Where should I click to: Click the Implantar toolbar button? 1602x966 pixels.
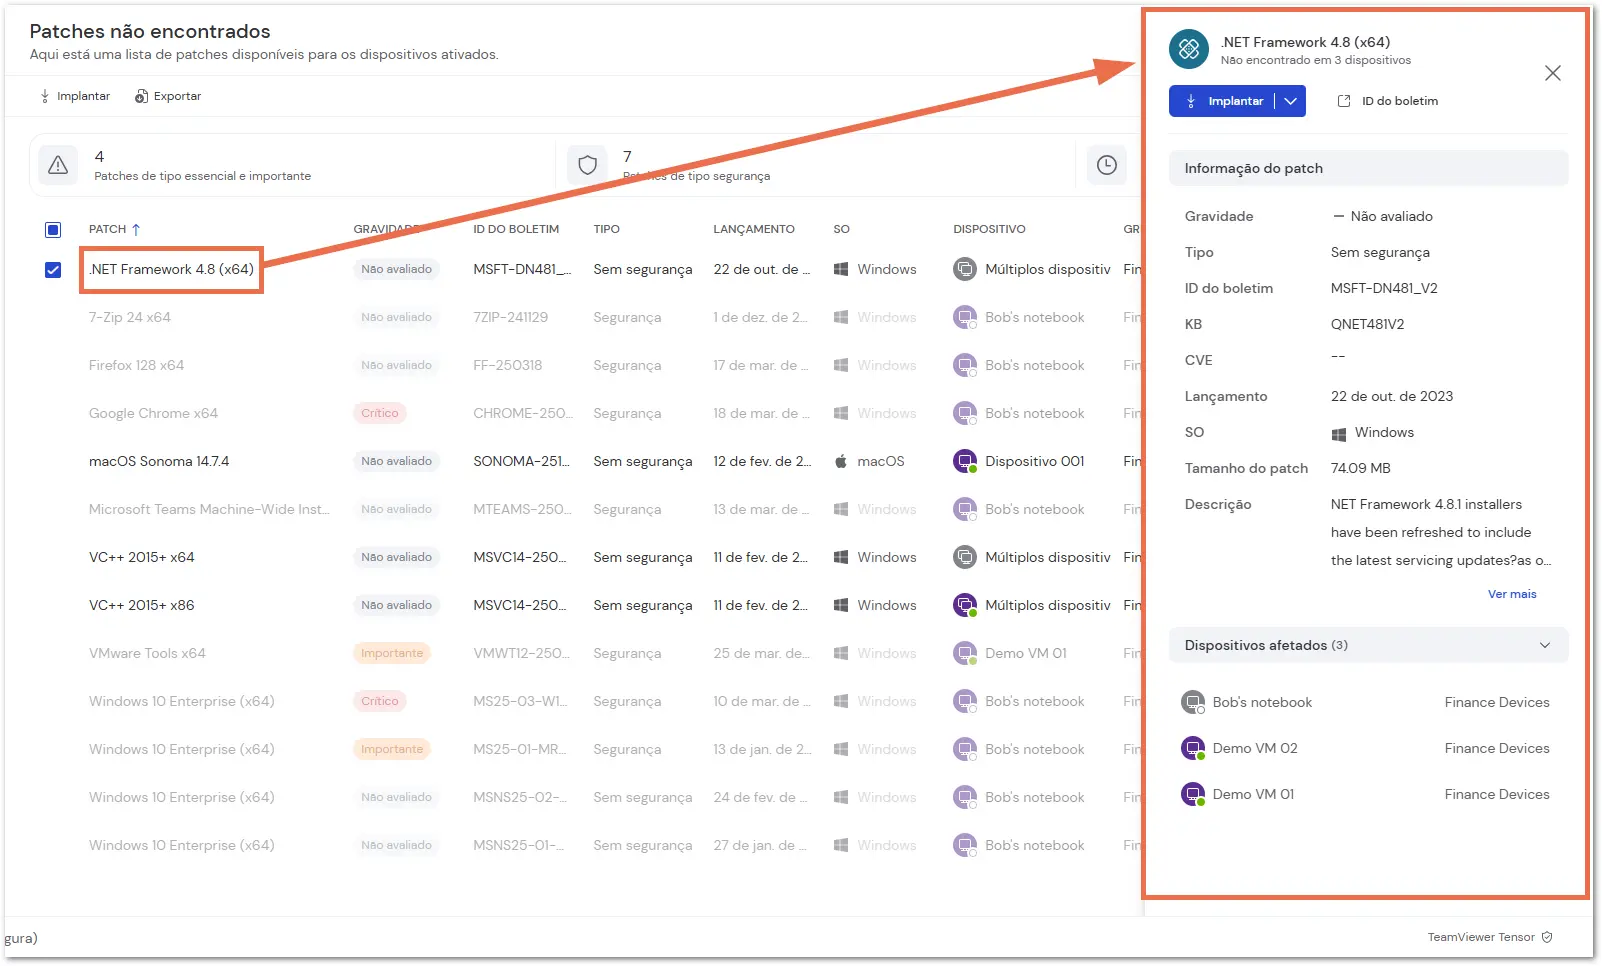tap(75, 96)
